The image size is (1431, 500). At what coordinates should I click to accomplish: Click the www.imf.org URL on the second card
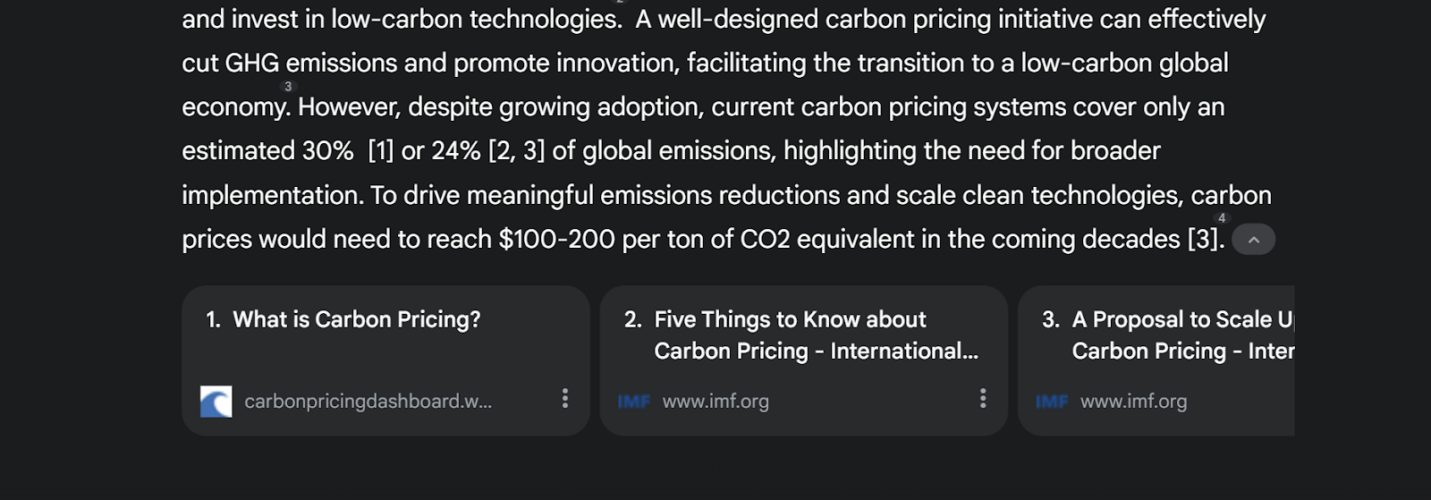point(715,401)
